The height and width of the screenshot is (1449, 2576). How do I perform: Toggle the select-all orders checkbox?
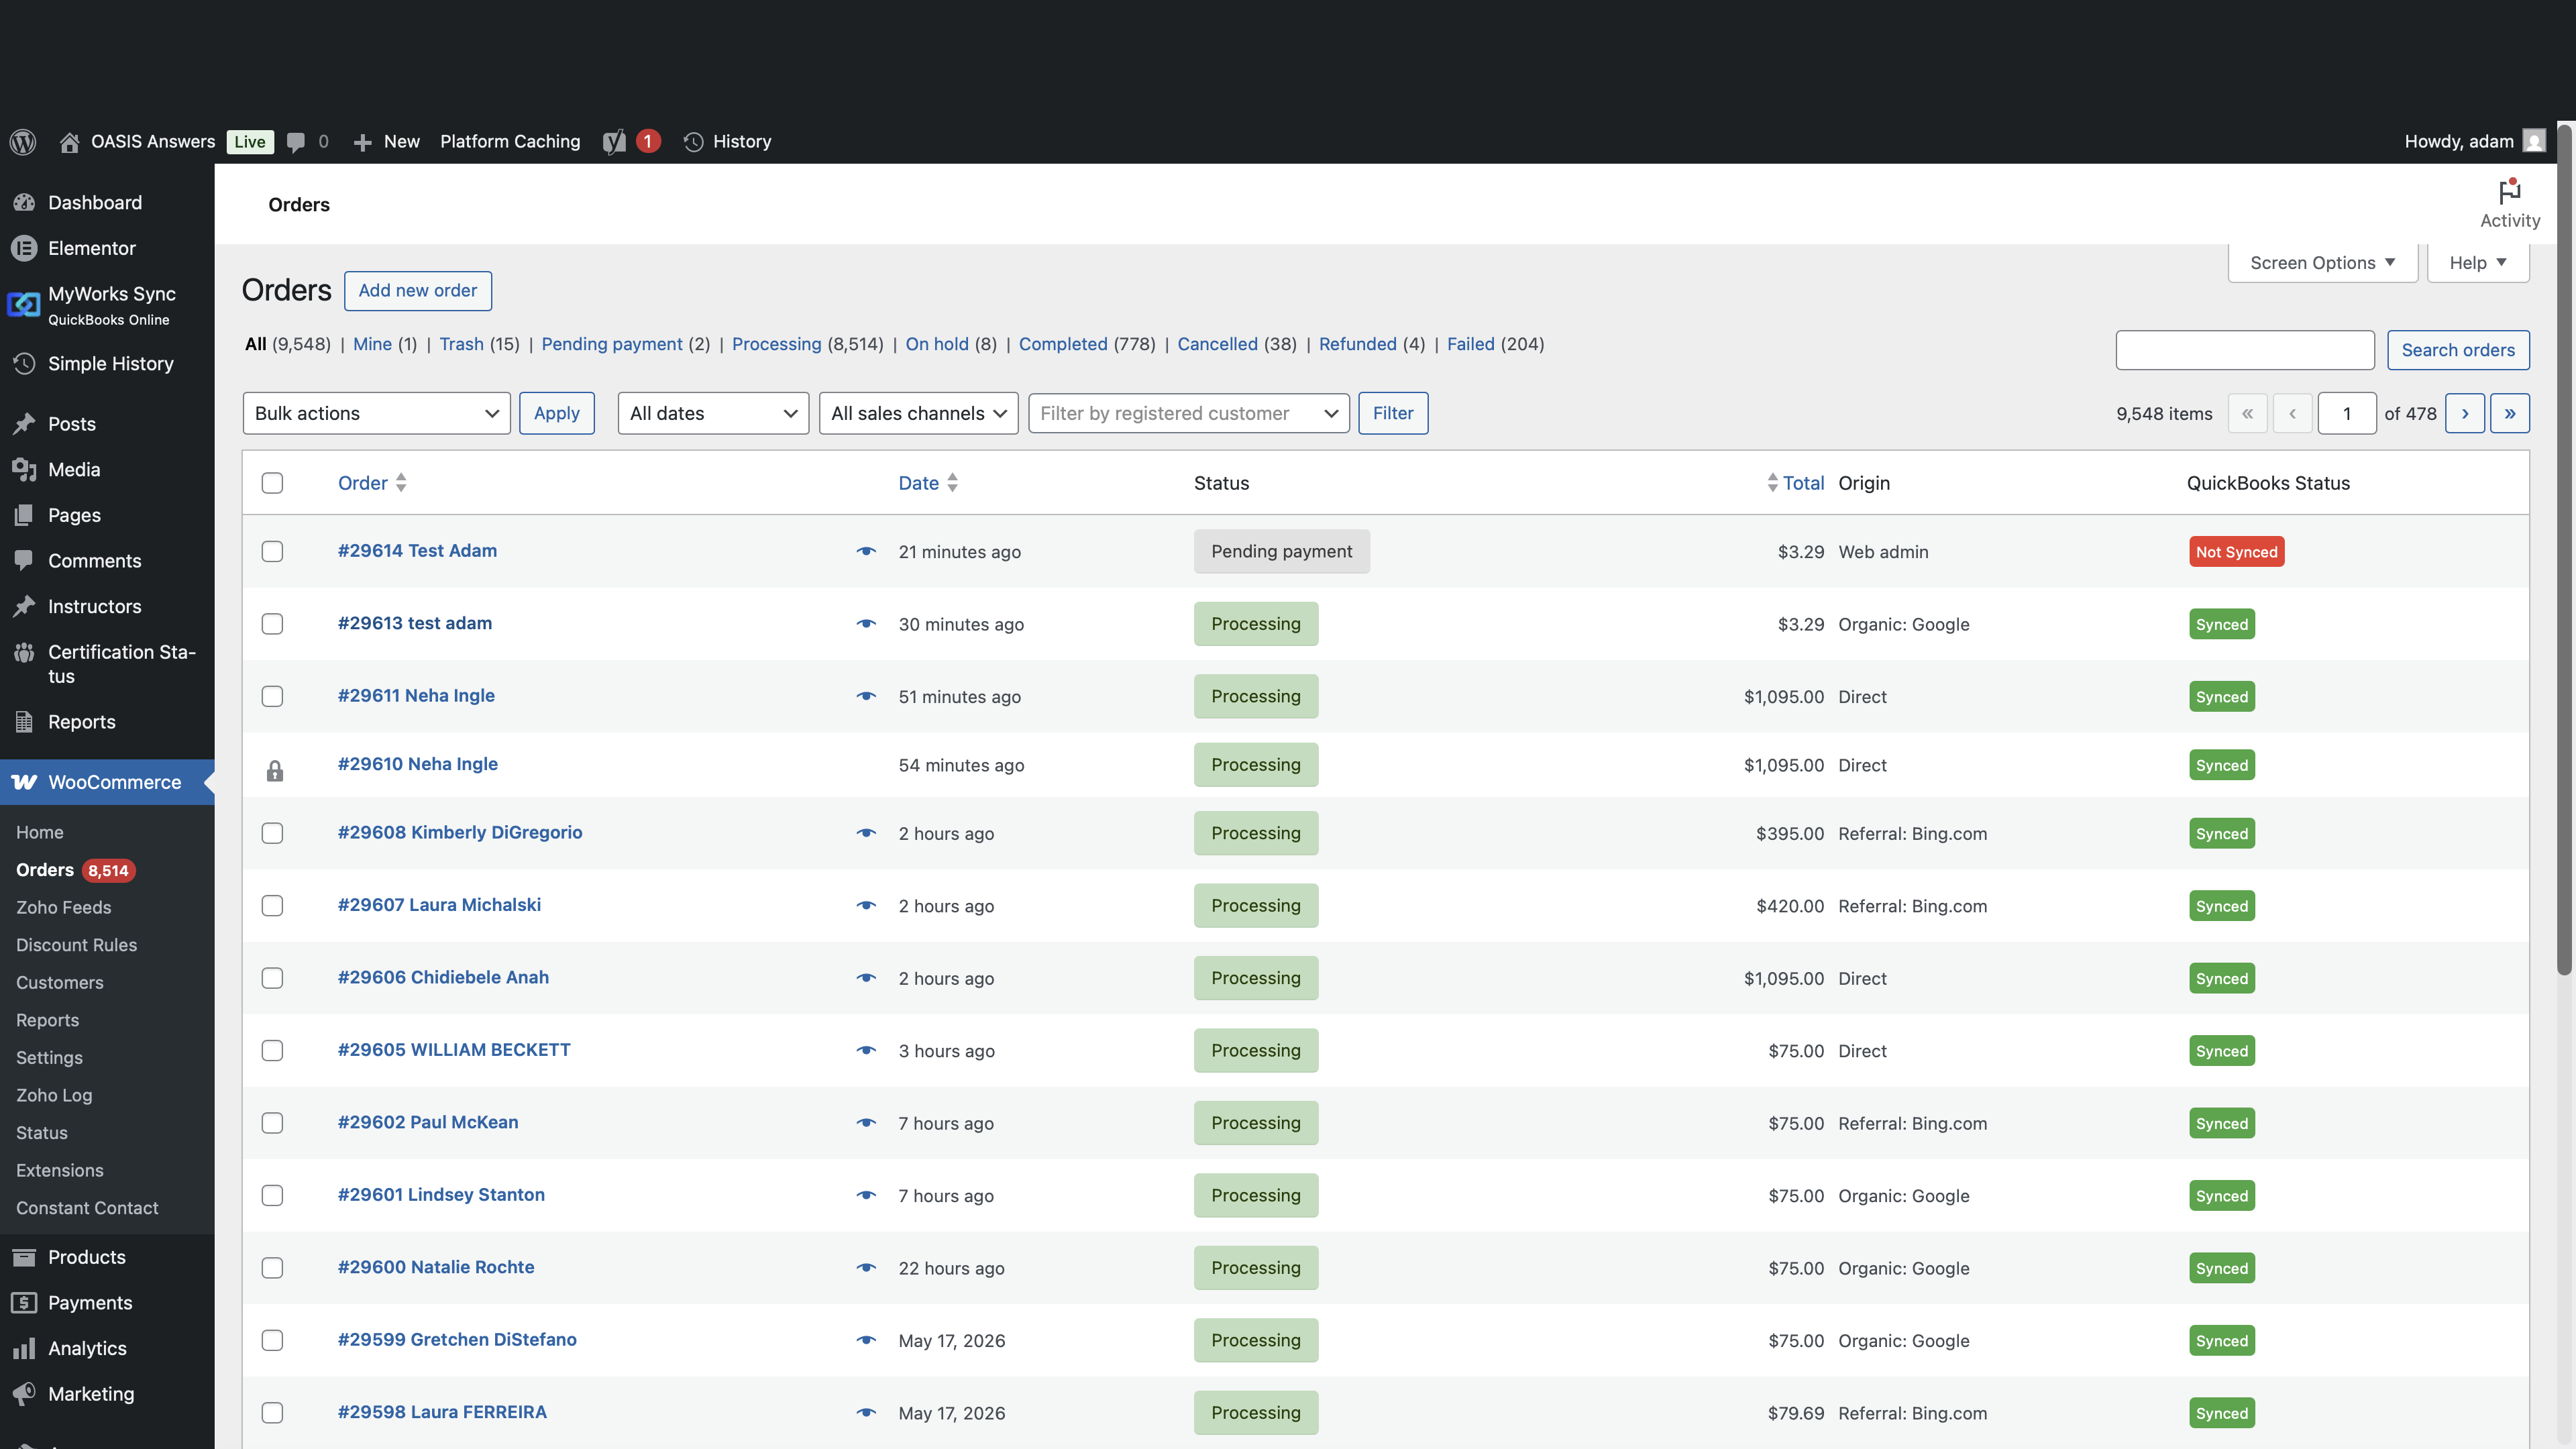tap(272, 483)
